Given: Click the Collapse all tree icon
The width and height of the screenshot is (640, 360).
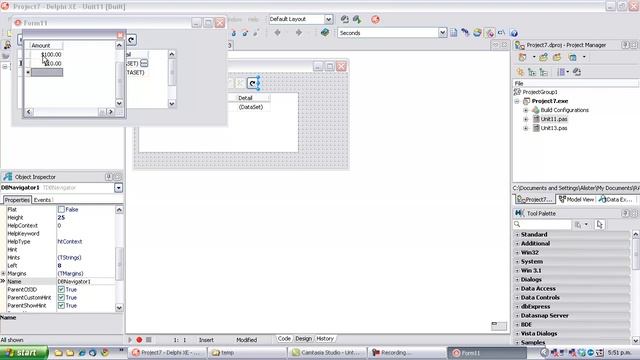Looking at the screenshot, I should [544, 72].
